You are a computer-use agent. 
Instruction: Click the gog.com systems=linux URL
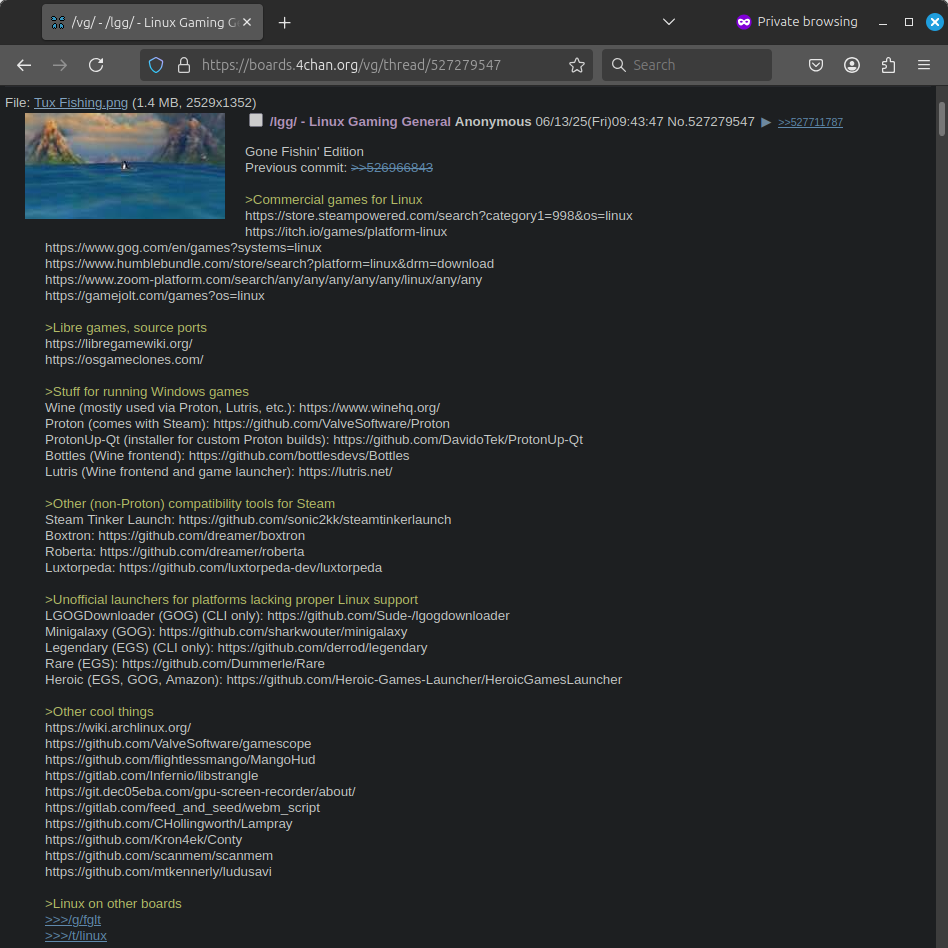click(x=183, y=248)
